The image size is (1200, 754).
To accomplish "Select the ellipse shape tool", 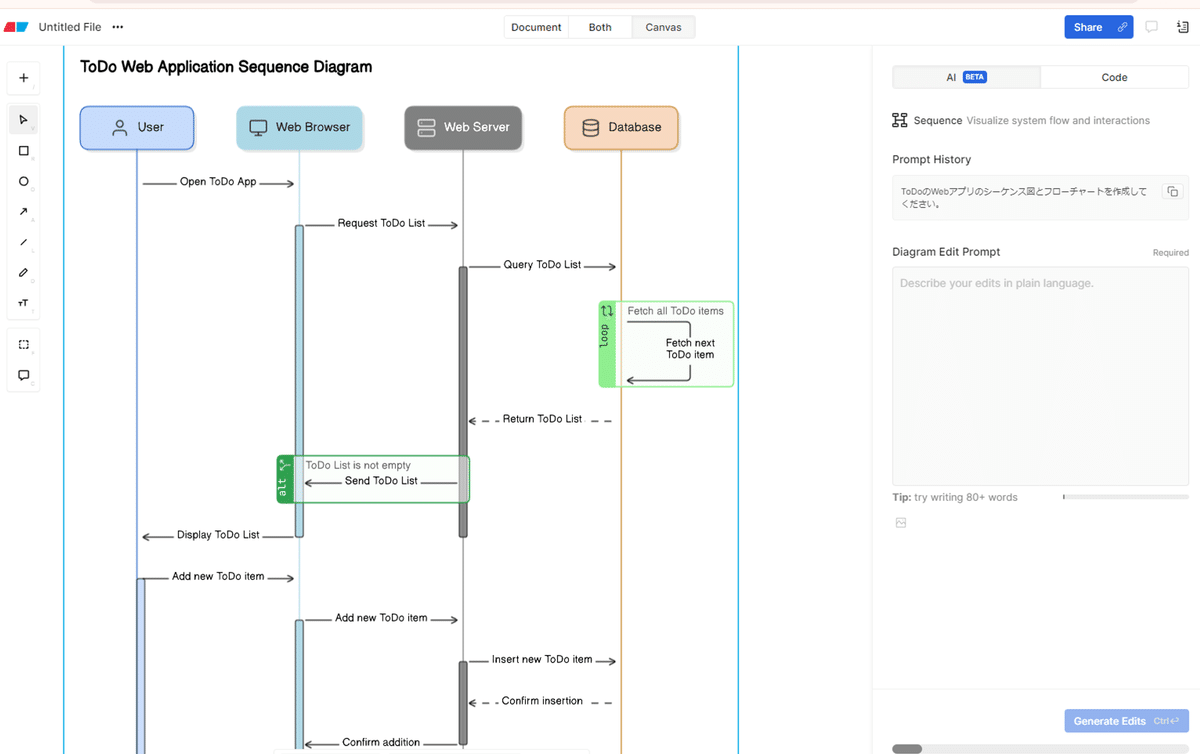I will point(24,181).
